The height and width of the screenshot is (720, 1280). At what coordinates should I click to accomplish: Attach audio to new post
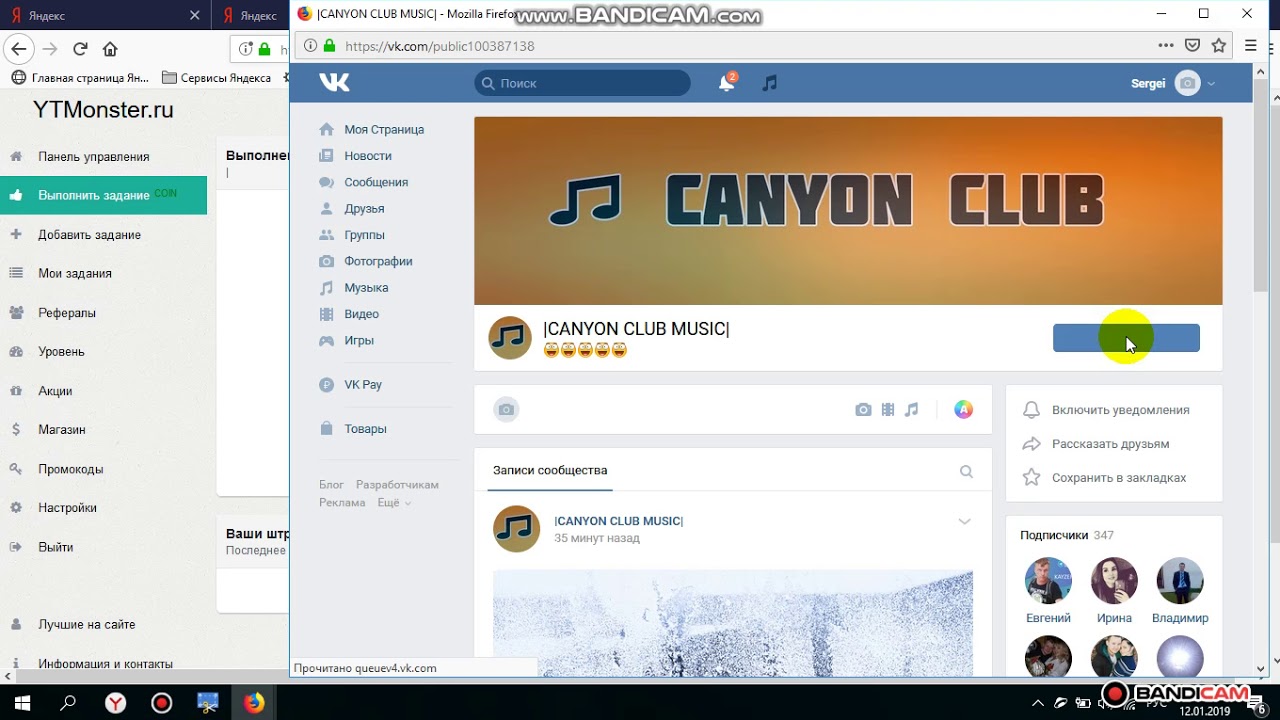[911, 410]
